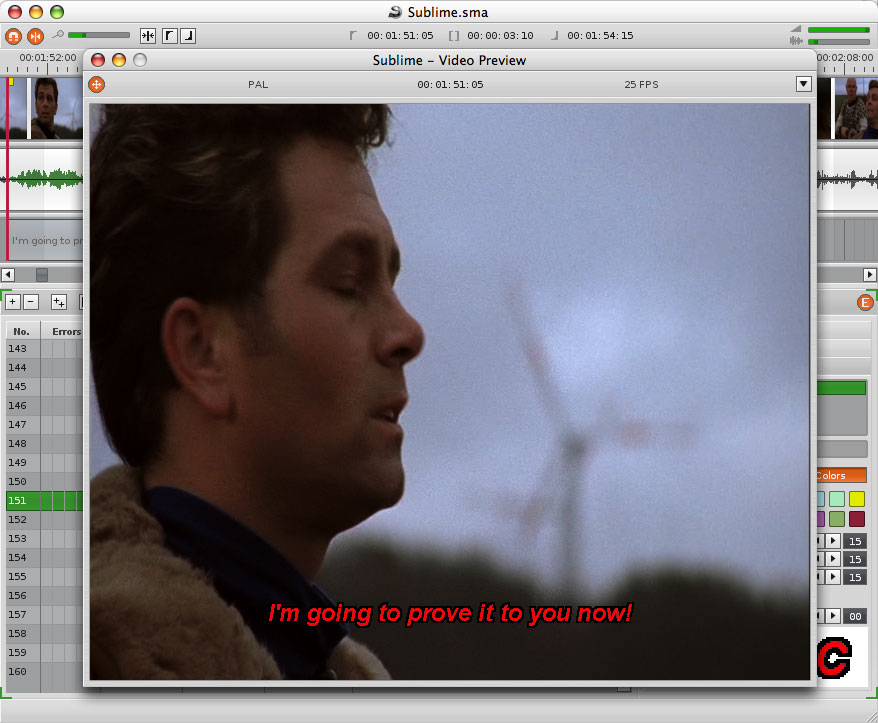Select subtitle row 155
This screenshot has width=878, height=723.
[x=45, y=576]
